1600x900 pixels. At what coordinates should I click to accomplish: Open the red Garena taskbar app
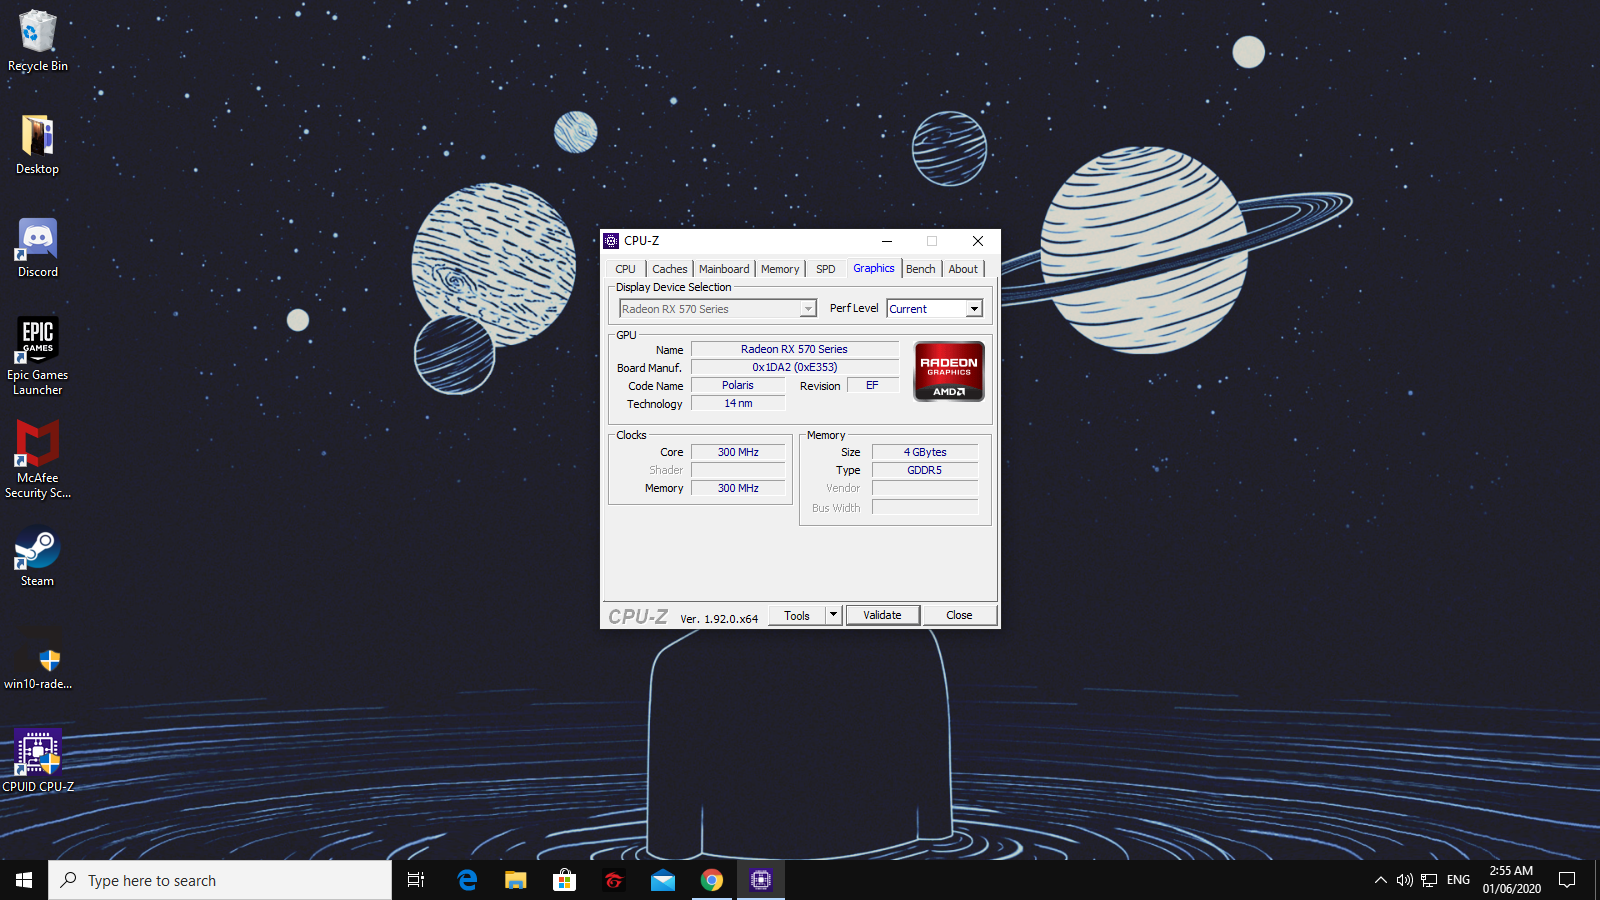click(x=613, y=880)
